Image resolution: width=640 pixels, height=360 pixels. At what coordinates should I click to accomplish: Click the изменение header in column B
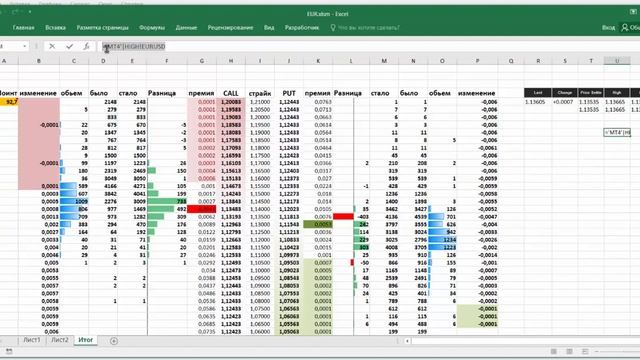[x=38, y=93]
